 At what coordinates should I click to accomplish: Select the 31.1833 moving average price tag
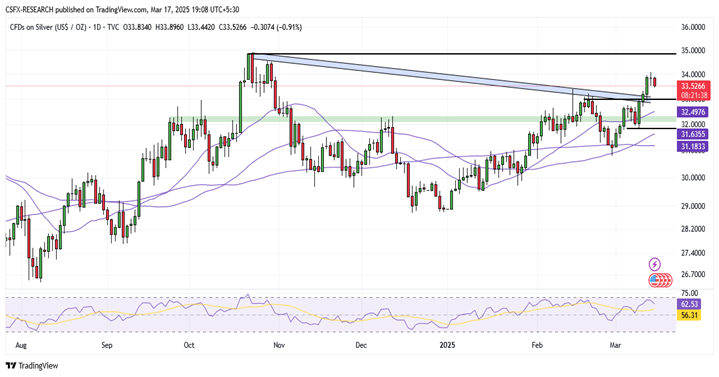pyautogui.click(x=693, y=146)
